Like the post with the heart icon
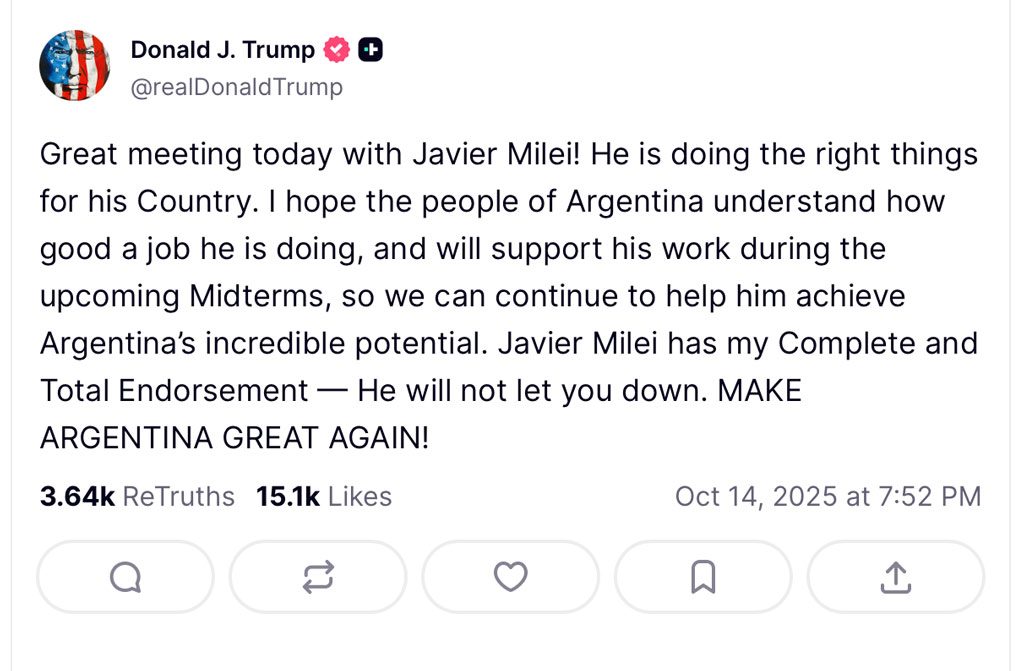1024x671 pixels. pos(511,576)
